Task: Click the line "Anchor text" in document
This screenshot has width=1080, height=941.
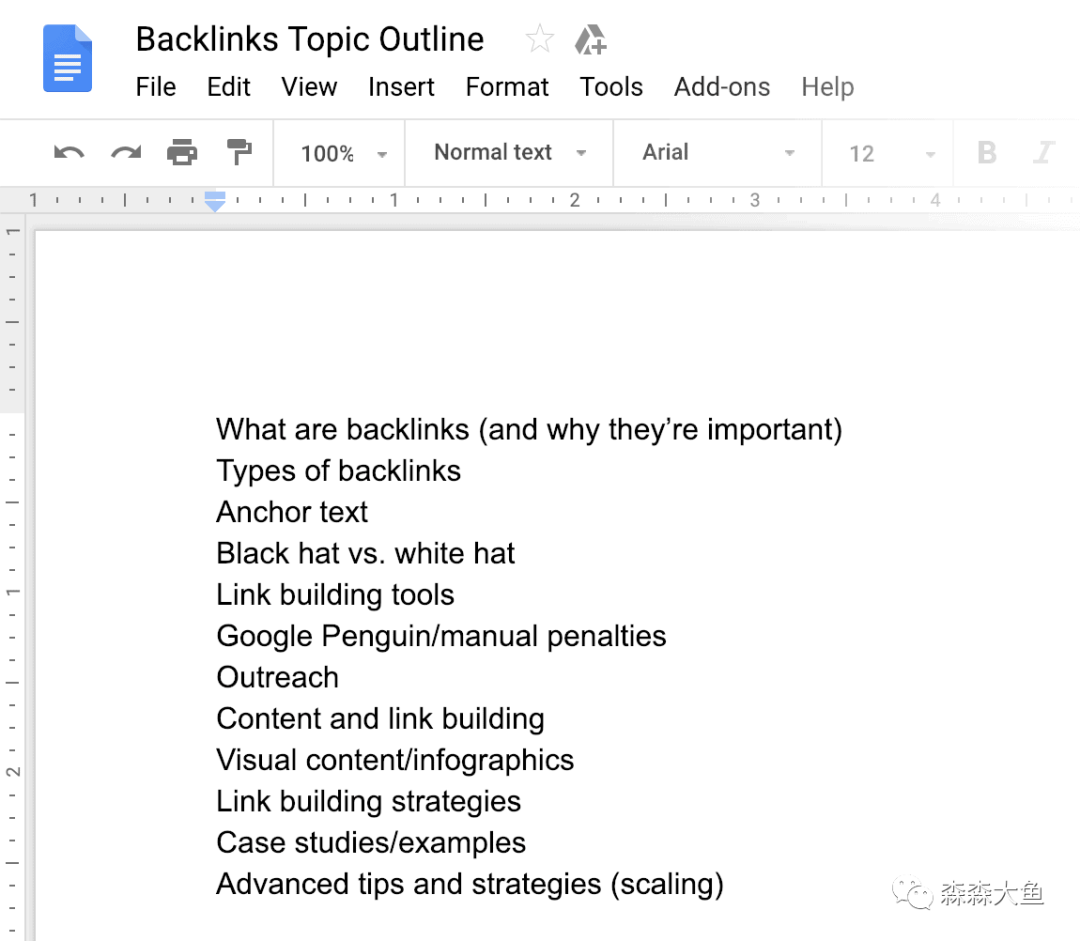Action: tap(292, 512)
